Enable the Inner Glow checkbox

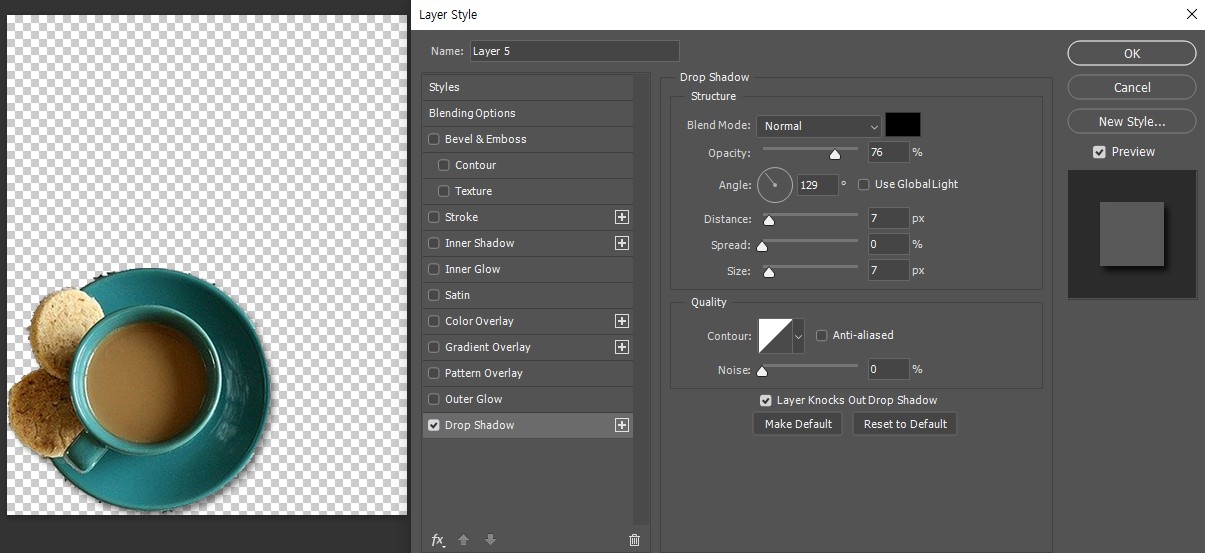pyautogui.click(x=434, y=269)
